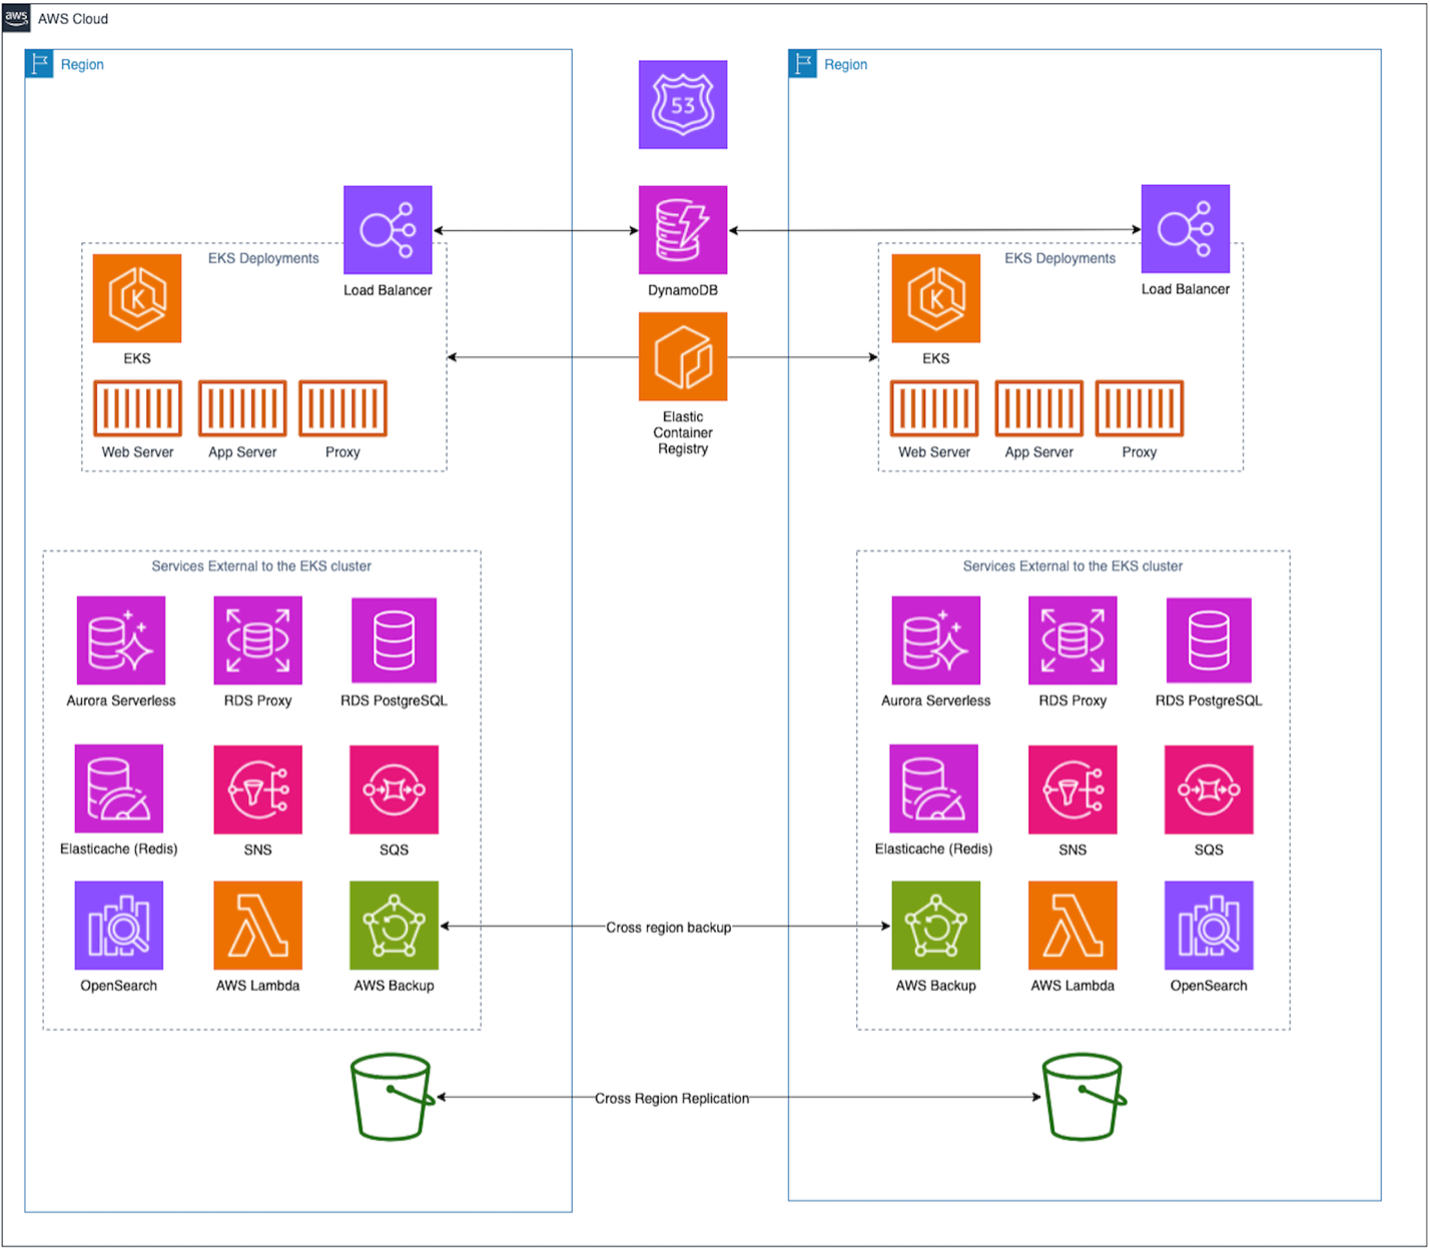This screenshot has width=1430, height=1255.
Task: Select the AWS Backup icon in right region
Action: coord(935,925)
